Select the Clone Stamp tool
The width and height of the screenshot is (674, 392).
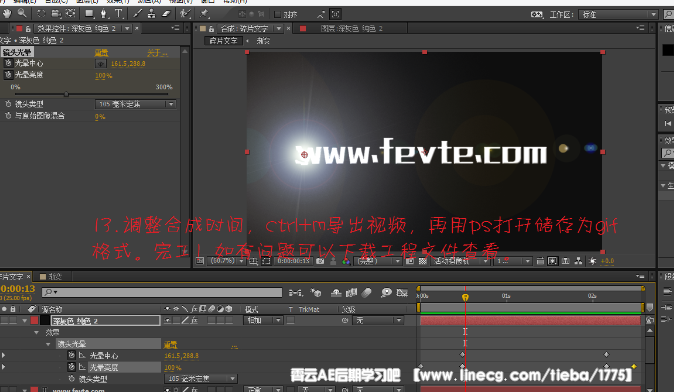click(x=151, y=14)
